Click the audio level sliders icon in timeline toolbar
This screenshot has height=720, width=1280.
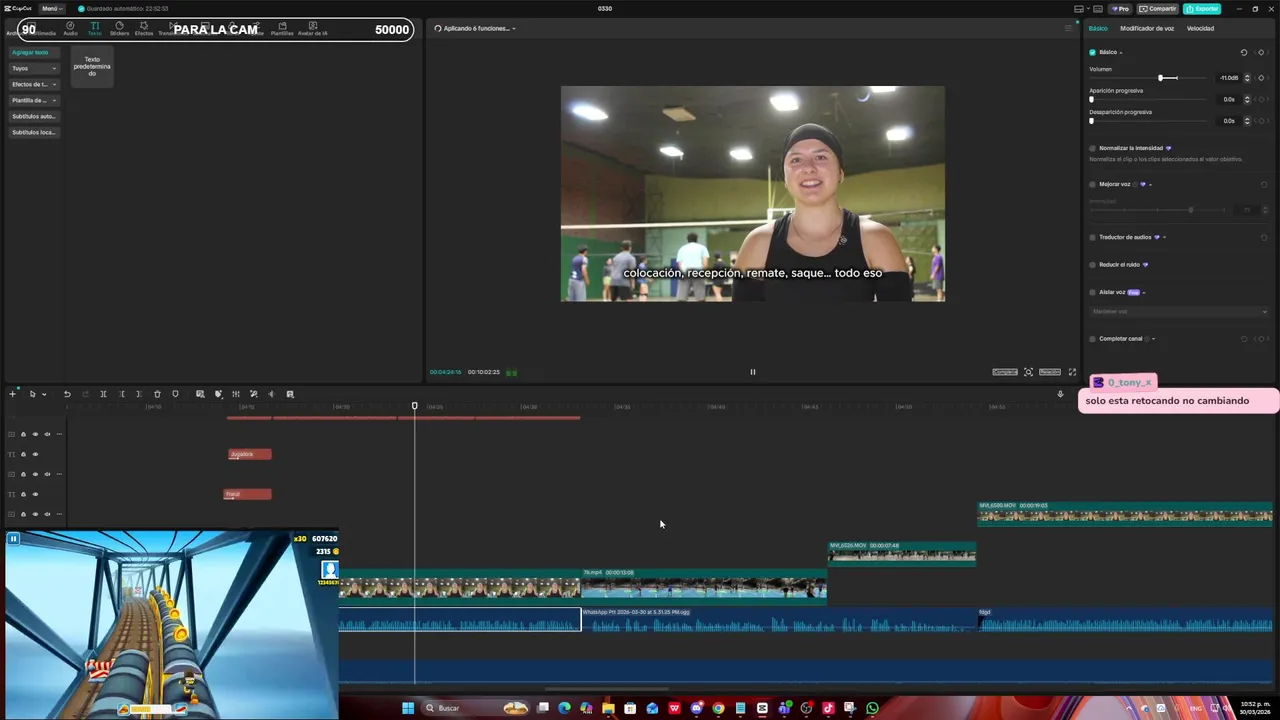(235, 394)
